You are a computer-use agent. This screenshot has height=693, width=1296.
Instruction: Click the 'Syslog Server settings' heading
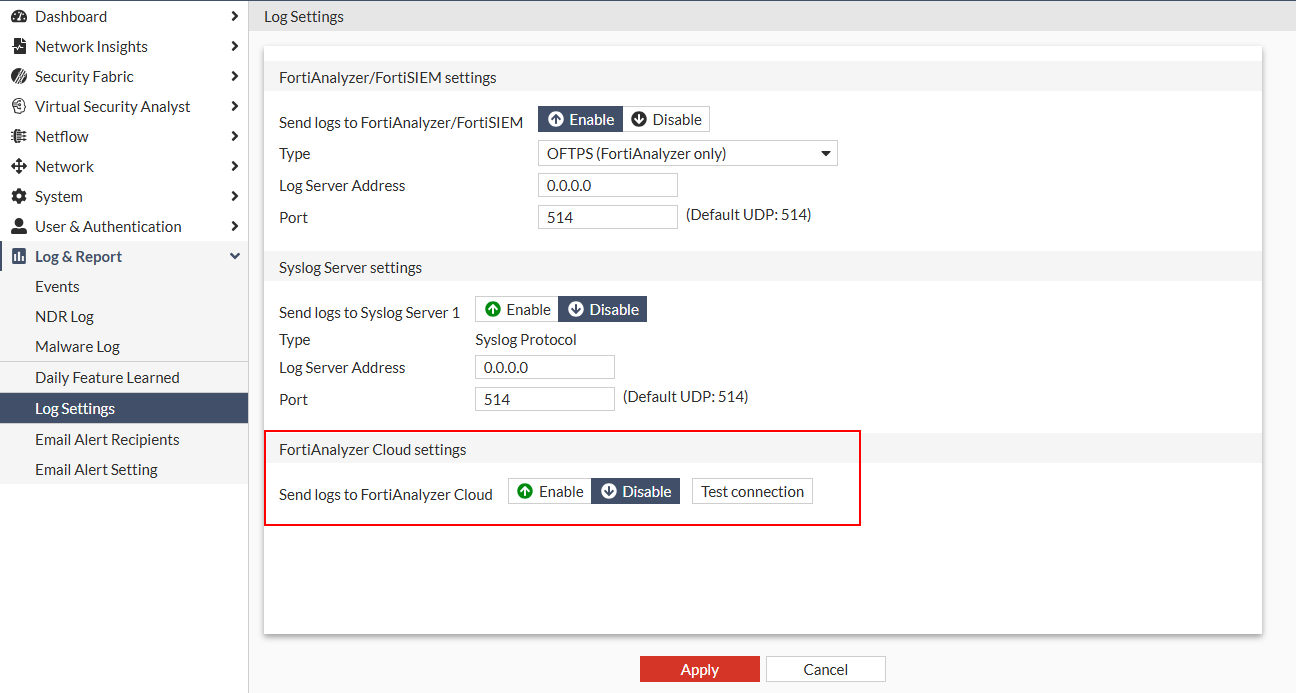click(x=350, y=267)
